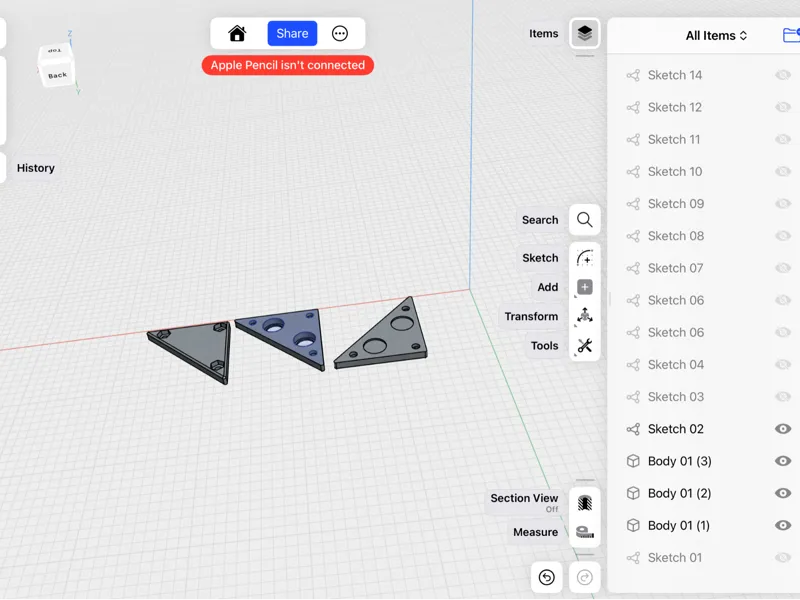Open the more options ellipsis menu
This screenshot has height=600, width=800.
coord(340,34)
